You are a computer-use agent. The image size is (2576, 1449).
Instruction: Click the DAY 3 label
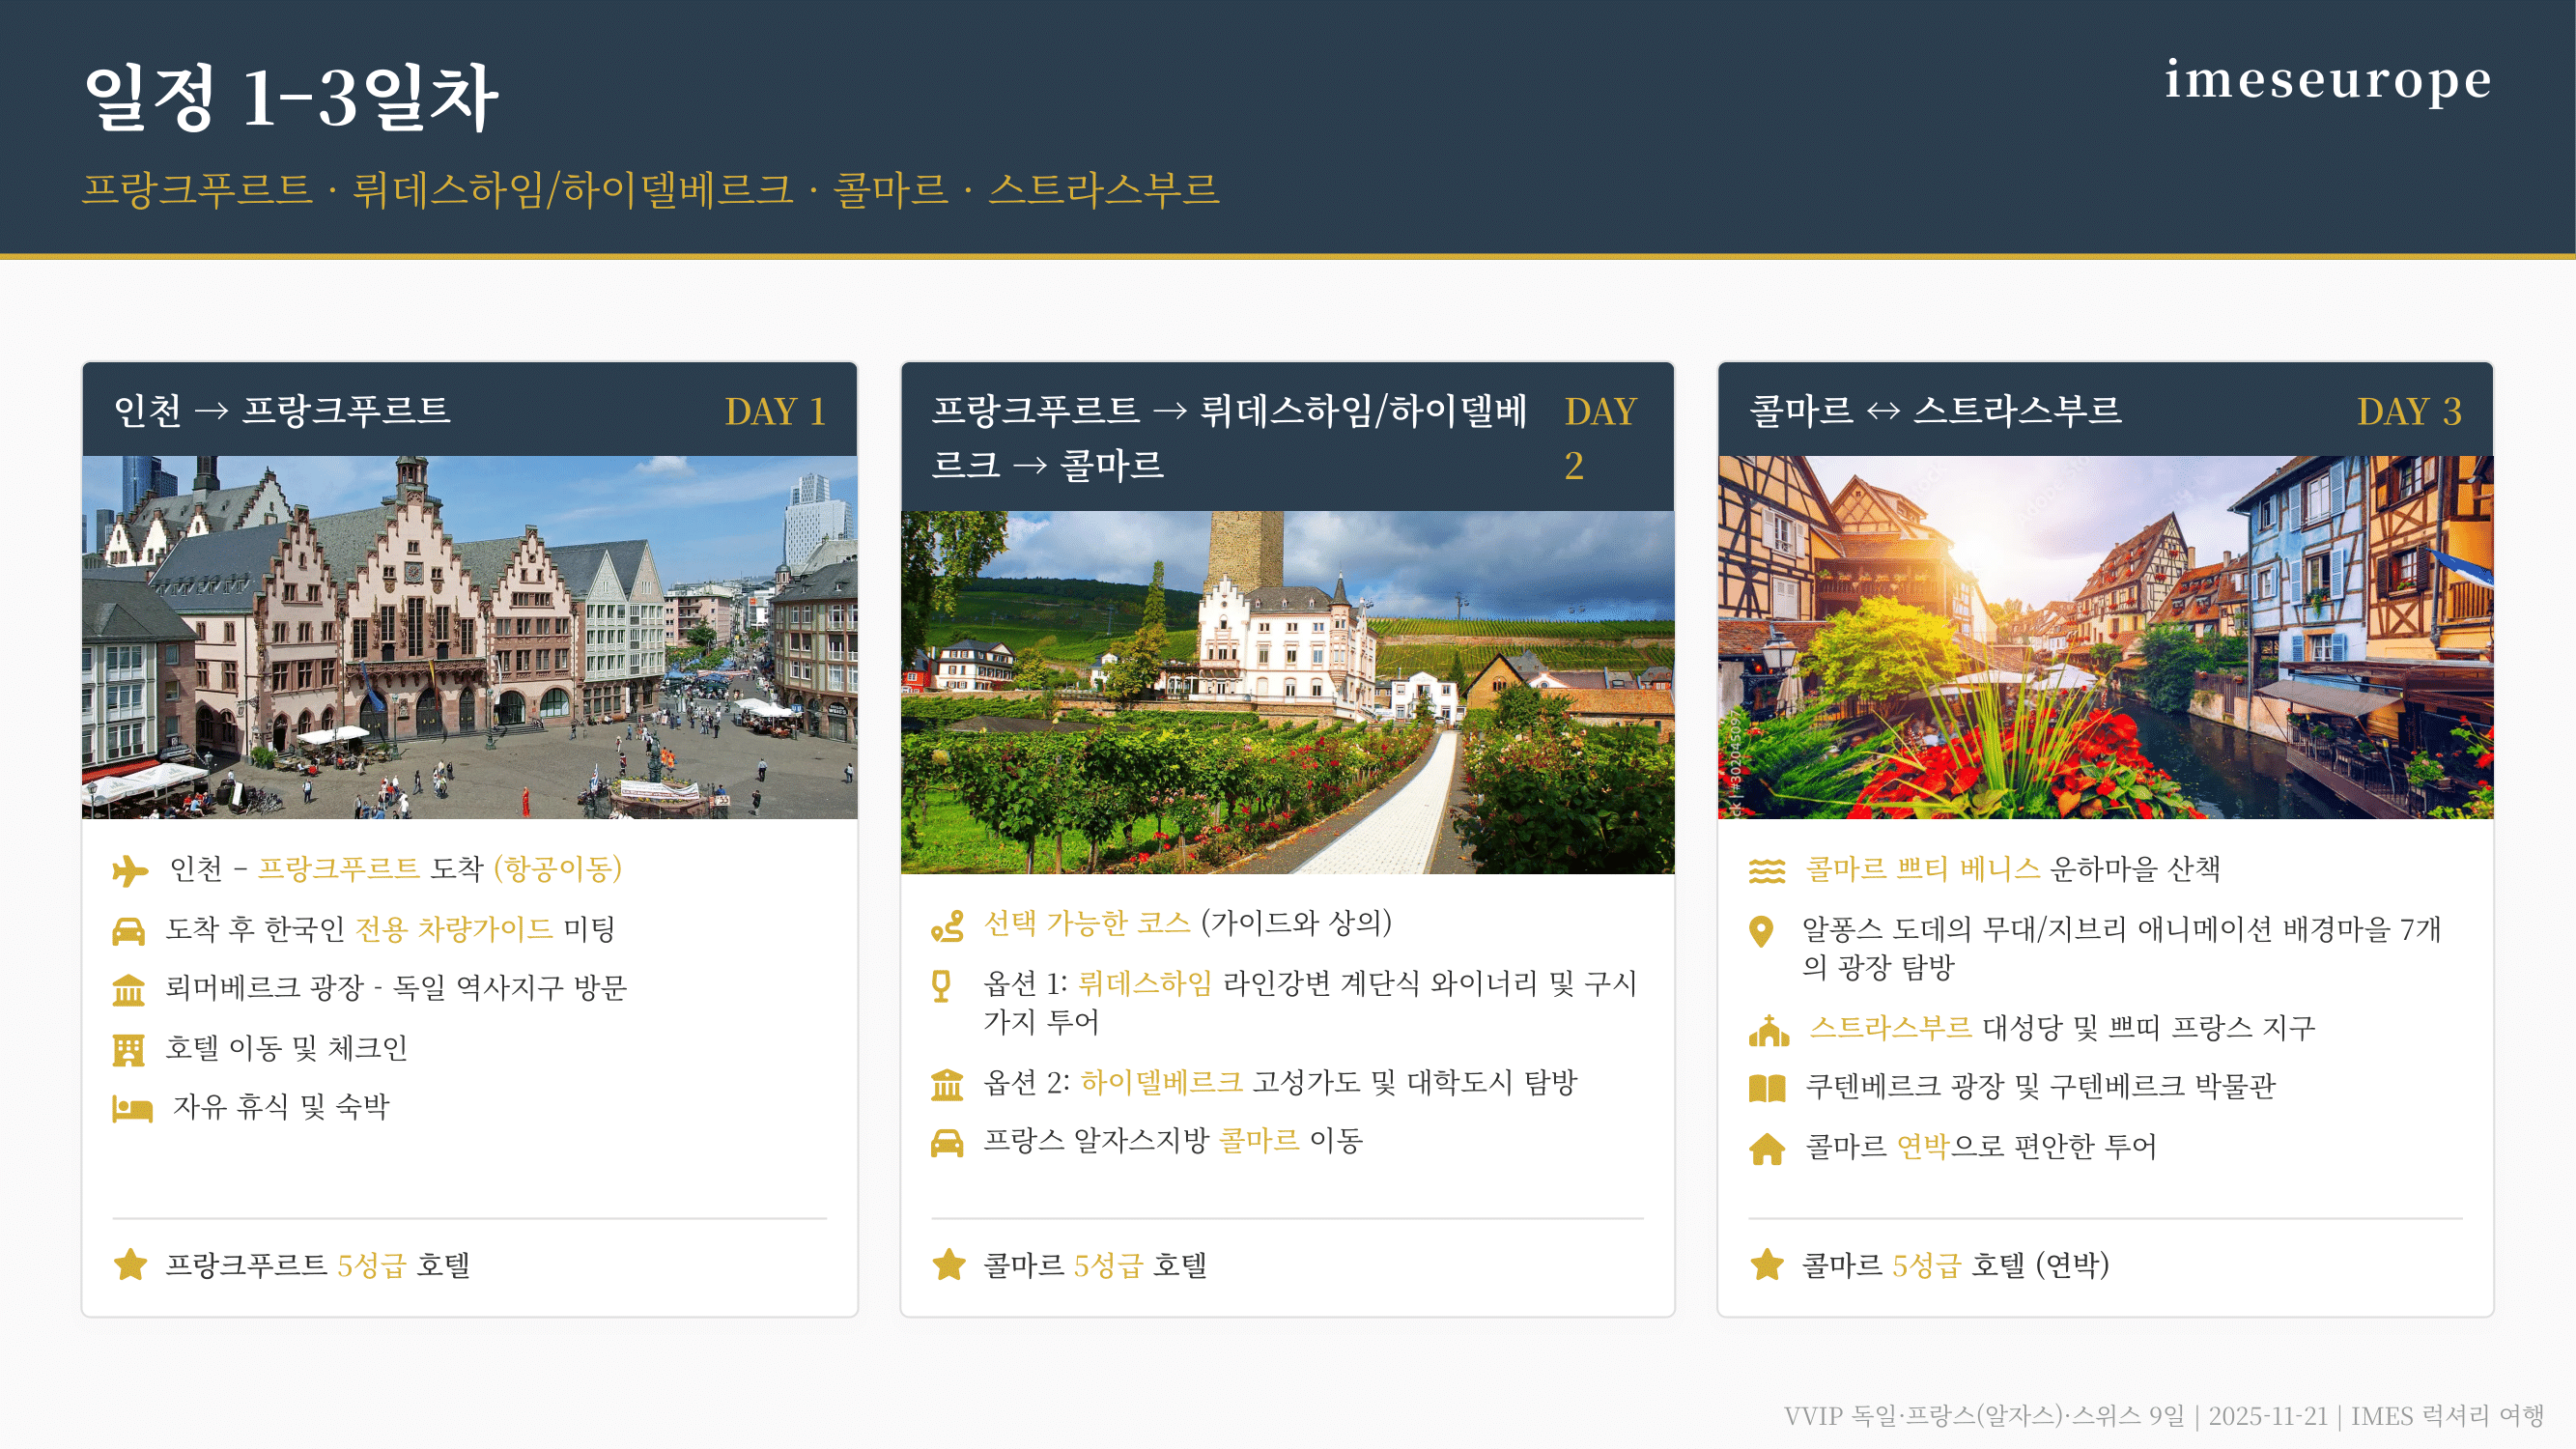[2408, 411]
